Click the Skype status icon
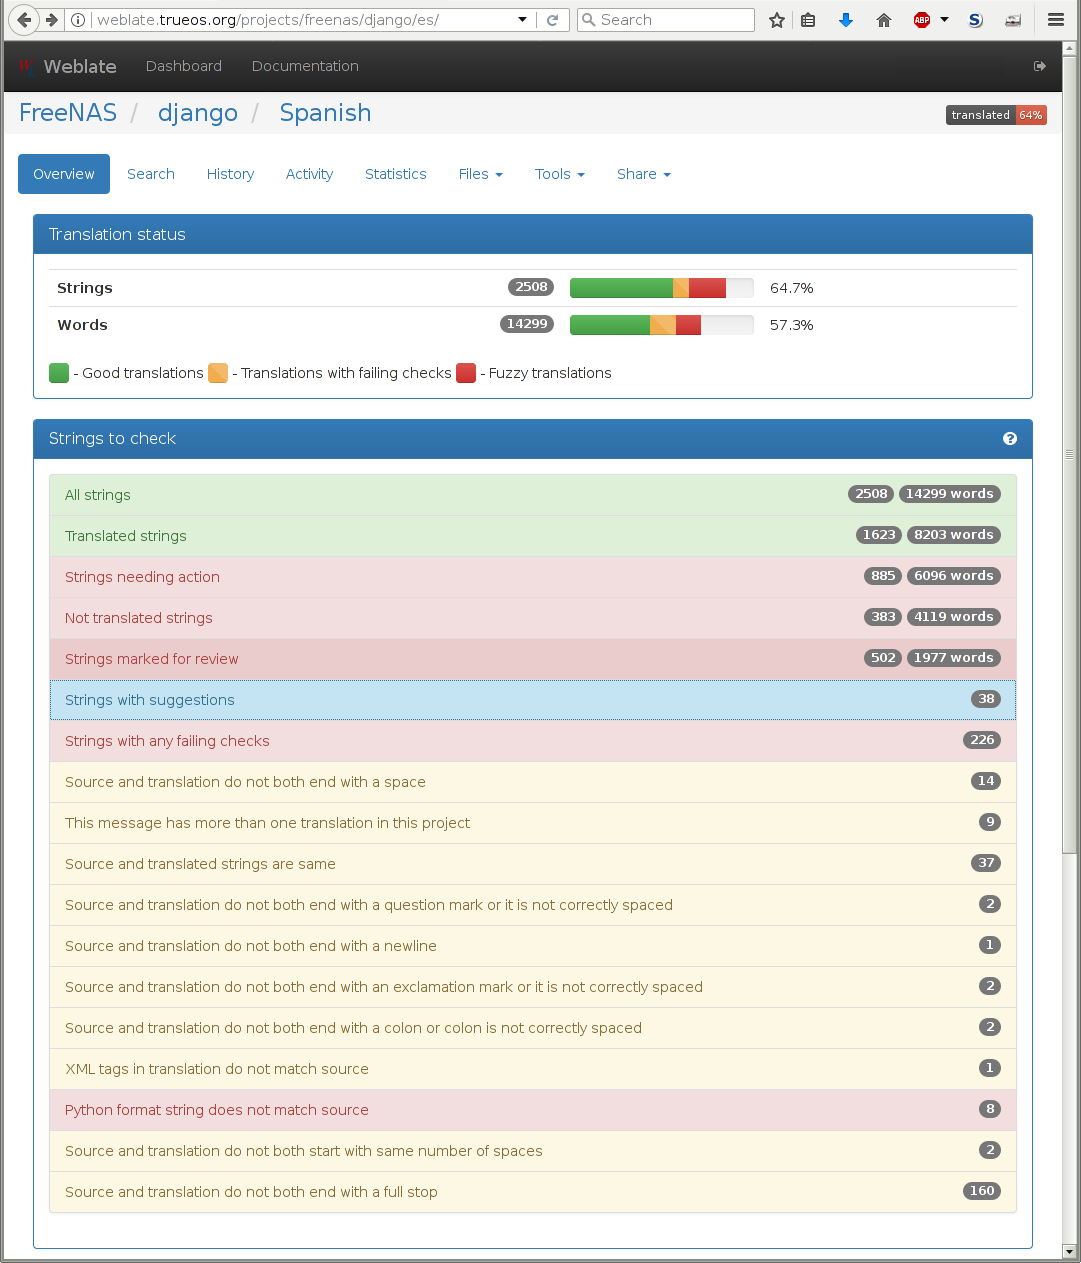Screen dimensions: 1081x1263 point(975,19)
